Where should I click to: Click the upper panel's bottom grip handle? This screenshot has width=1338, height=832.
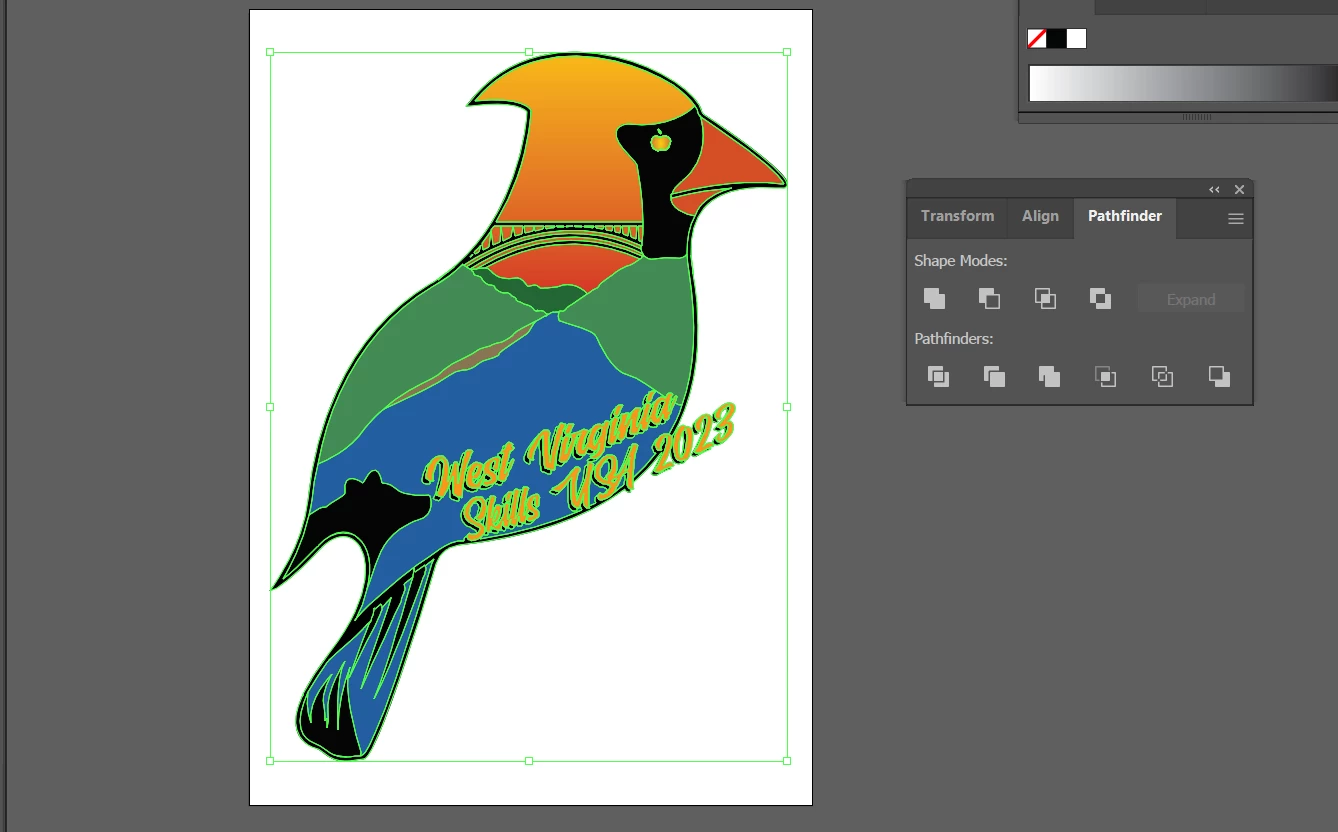click(1197, 117)
